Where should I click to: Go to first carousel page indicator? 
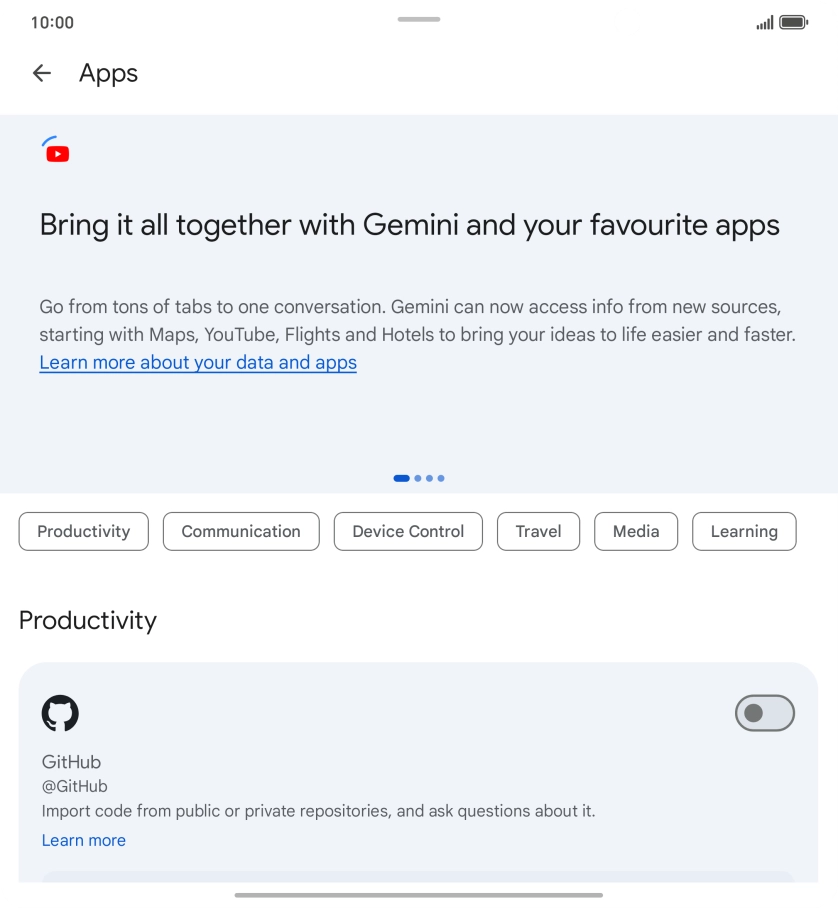pos(401,478)
